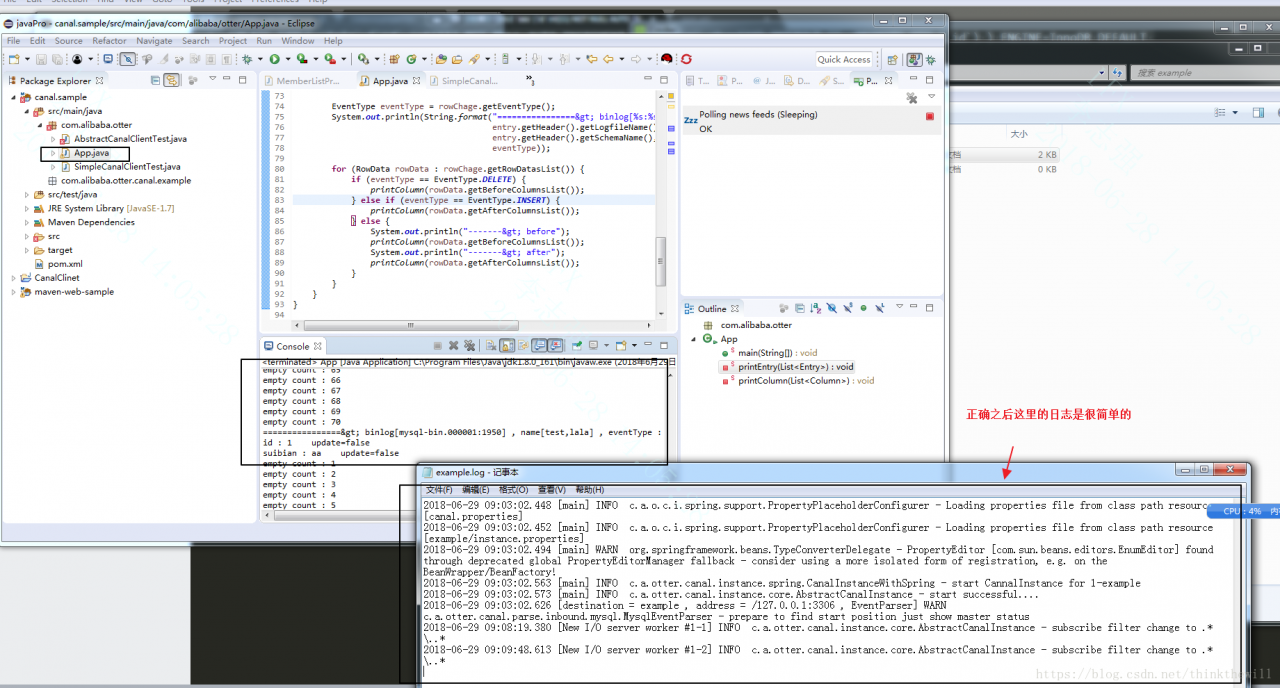Collapse the src/main/java folder node
The width and height of the screenshot is (1280, 688).
coord(26,111)
